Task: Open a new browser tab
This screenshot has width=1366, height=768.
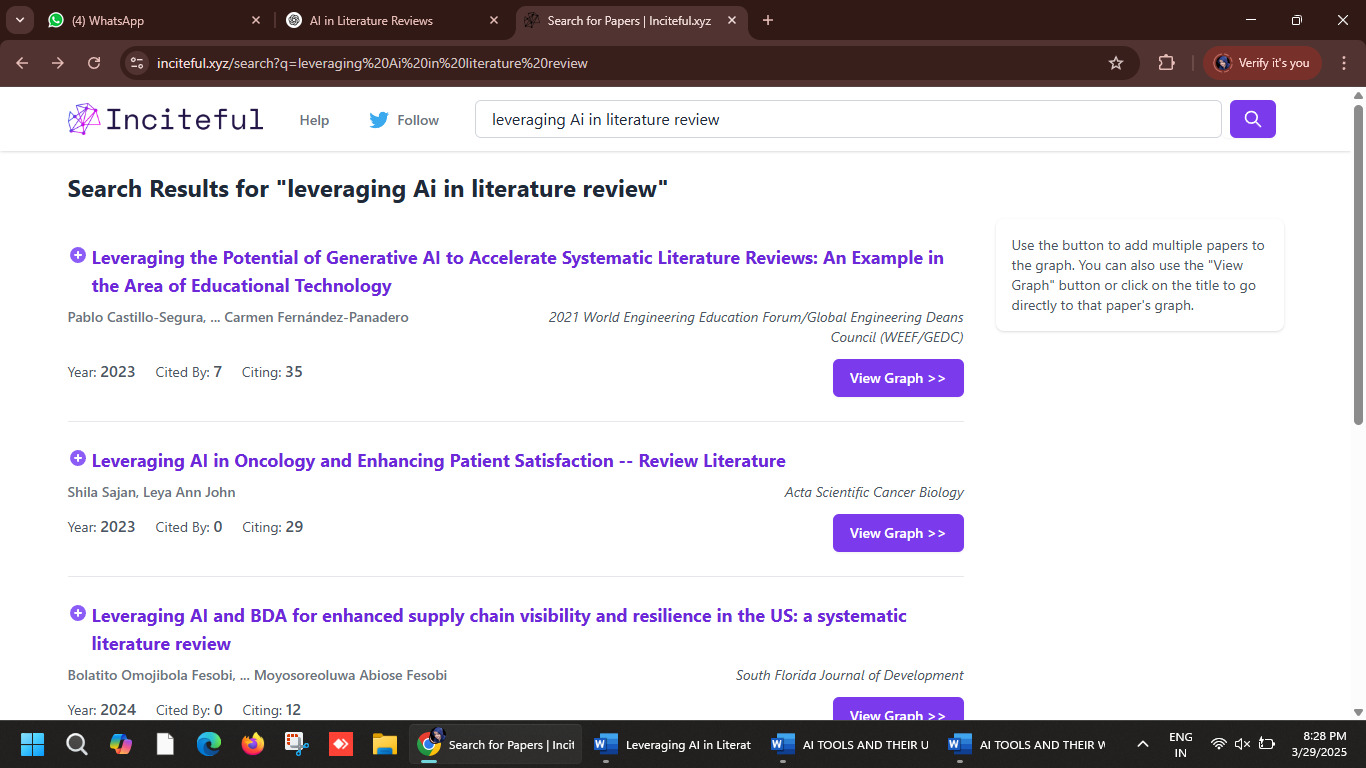Action: [768, 20]
